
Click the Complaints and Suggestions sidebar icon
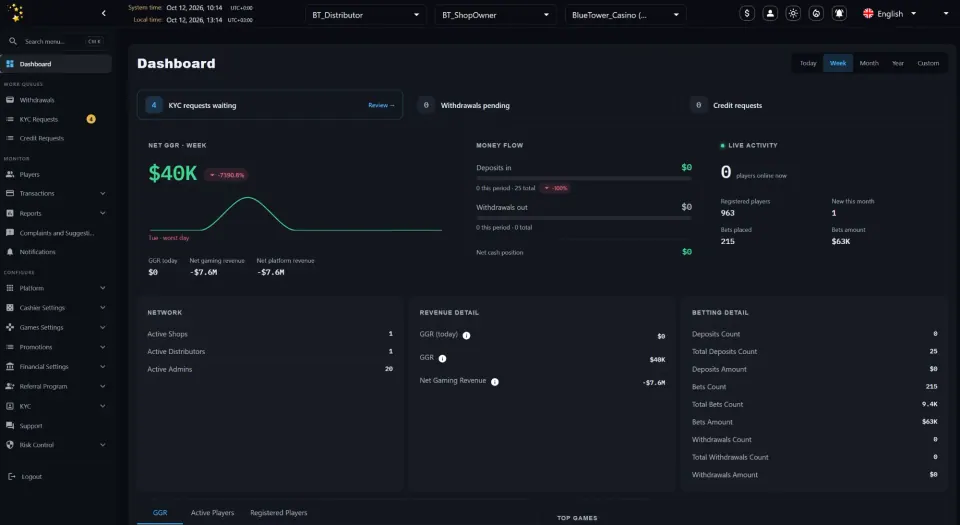10,233
